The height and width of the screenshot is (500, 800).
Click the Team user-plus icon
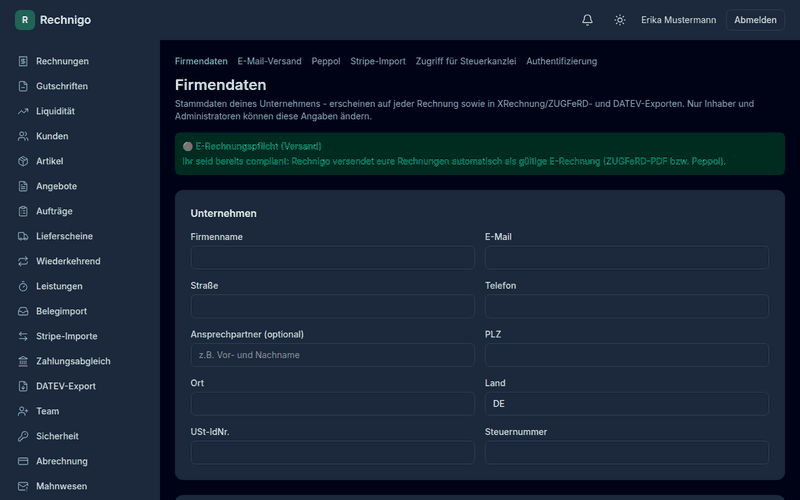[23, 411]
